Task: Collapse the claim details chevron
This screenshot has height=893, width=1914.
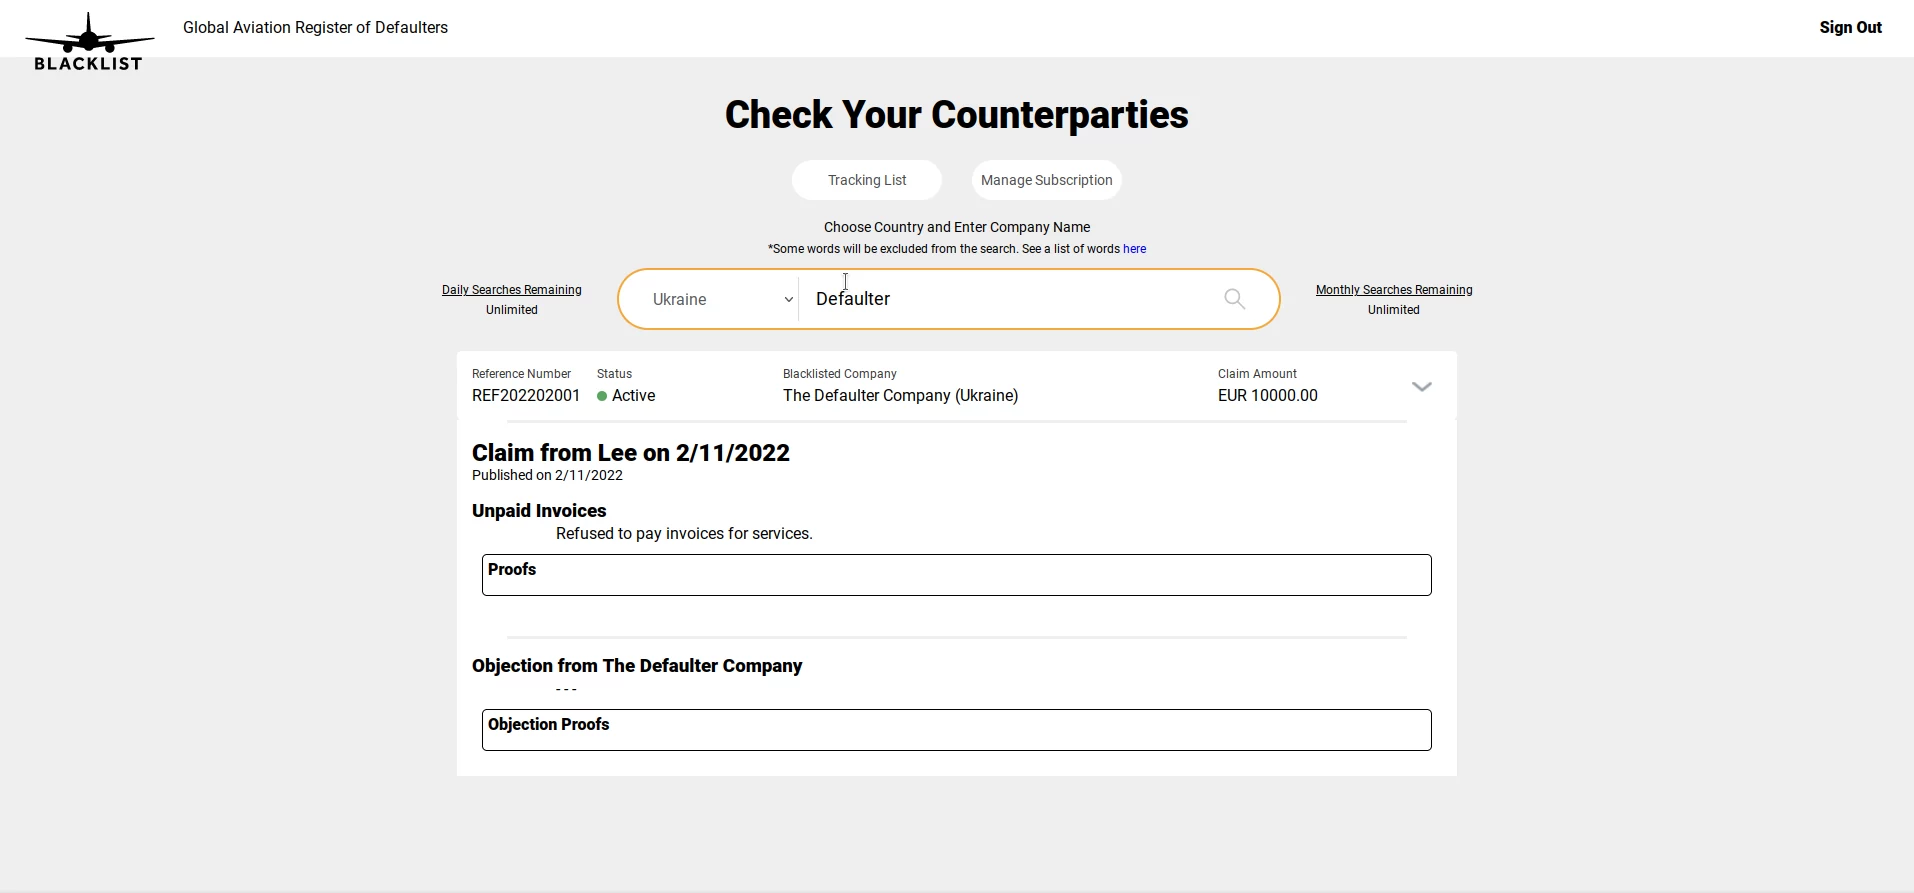Action: (x=1422, y=386)
